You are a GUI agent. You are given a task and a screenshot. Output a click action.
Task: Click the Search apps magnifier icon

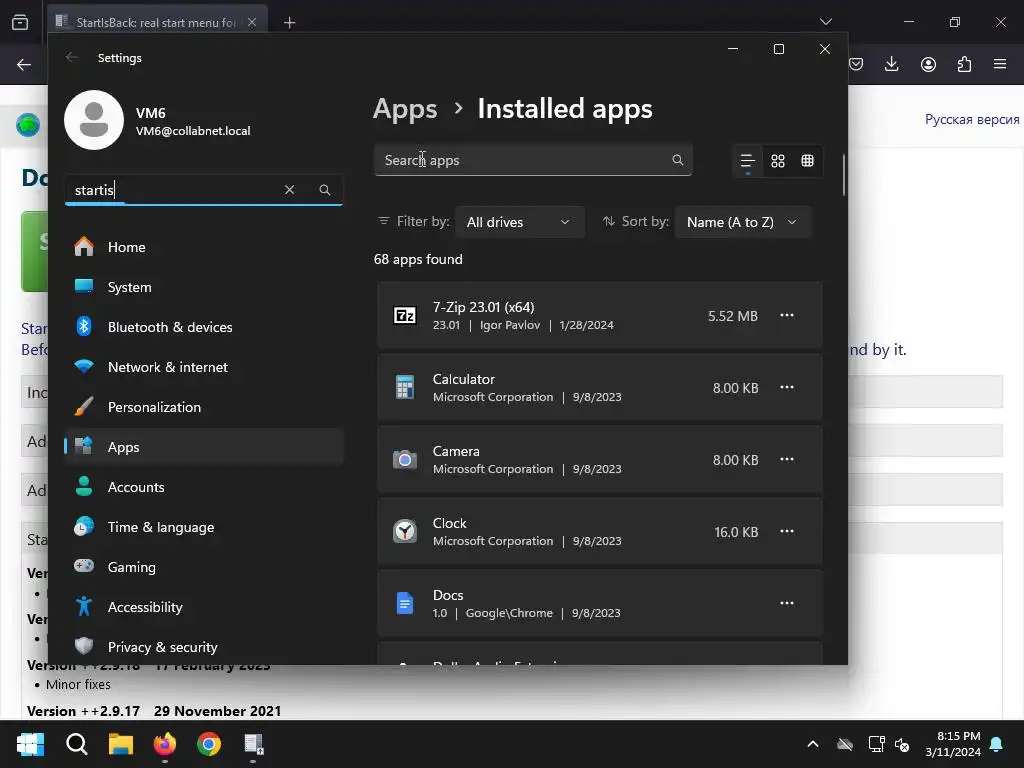click(x=678, y=160)
